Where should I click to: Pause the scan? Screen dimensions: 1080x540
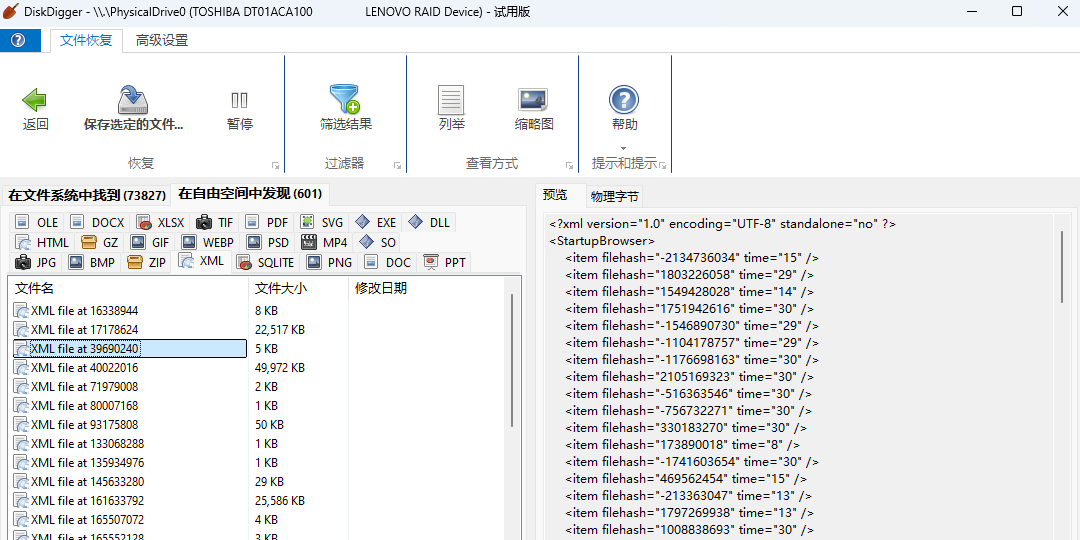click(240, 101)
